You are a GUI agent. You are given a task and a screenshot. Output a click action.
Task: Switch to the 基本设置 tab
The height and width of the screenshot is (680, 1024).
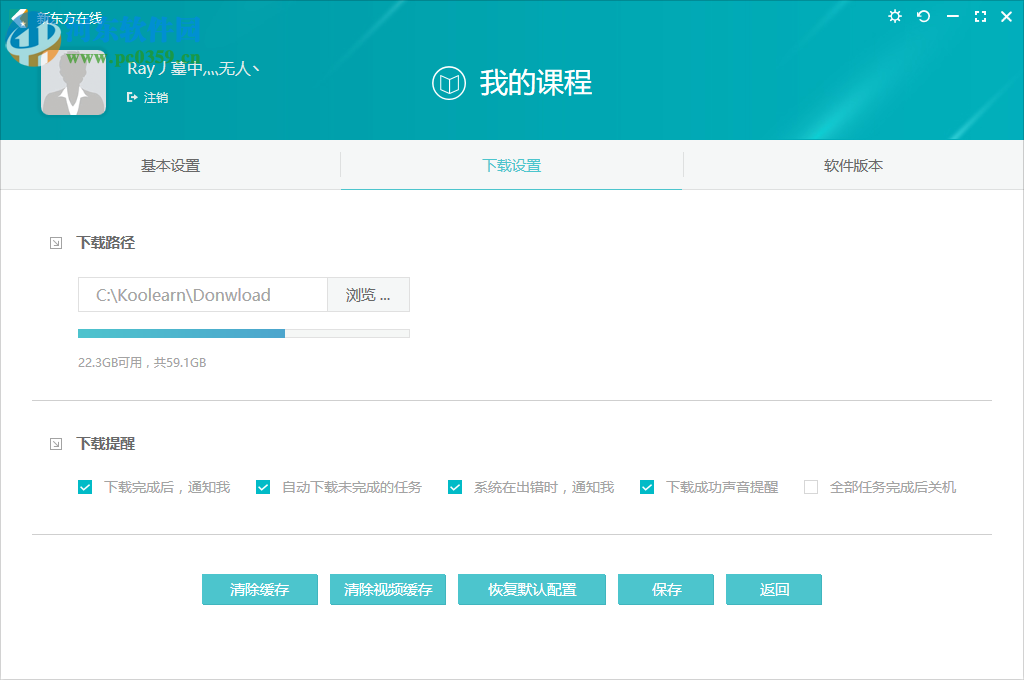(170, 165)
